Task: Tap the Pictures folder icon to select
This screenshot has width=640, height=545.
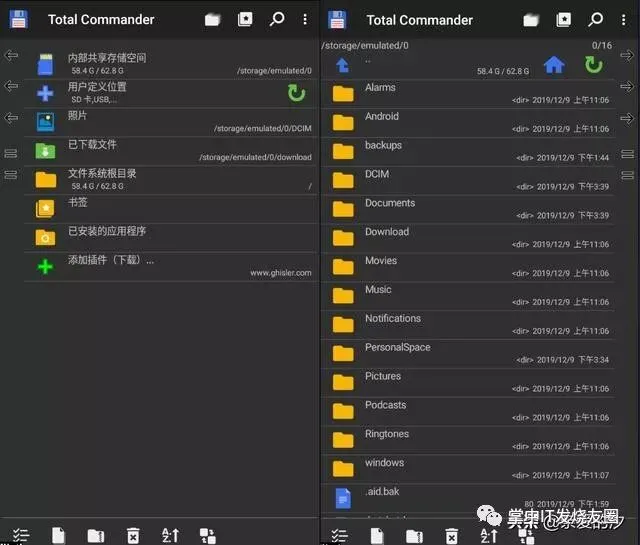Action: 343,383
